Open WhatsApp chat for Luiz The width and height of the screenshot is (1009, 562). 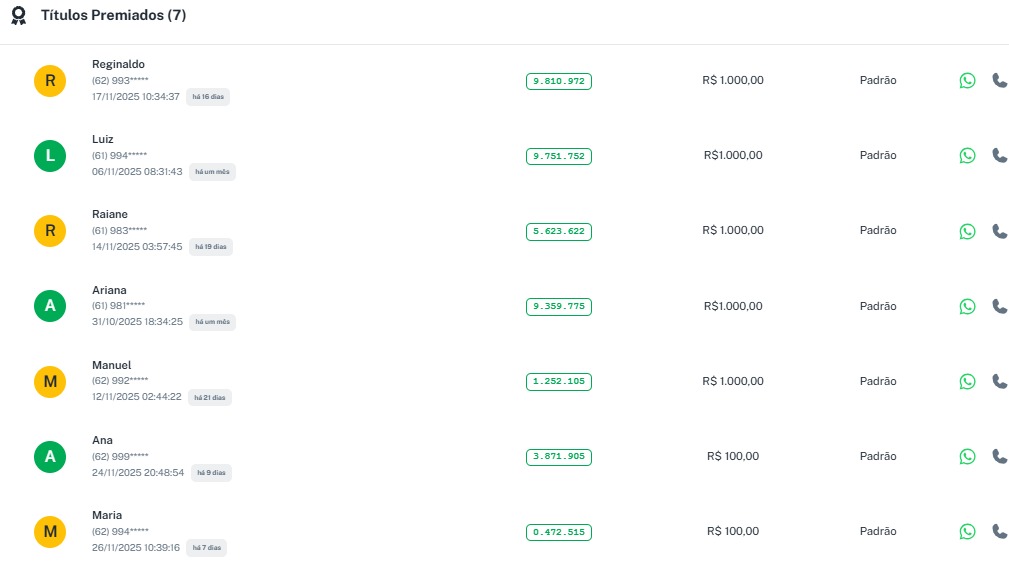pyautogui.click(x=967, y=156)
